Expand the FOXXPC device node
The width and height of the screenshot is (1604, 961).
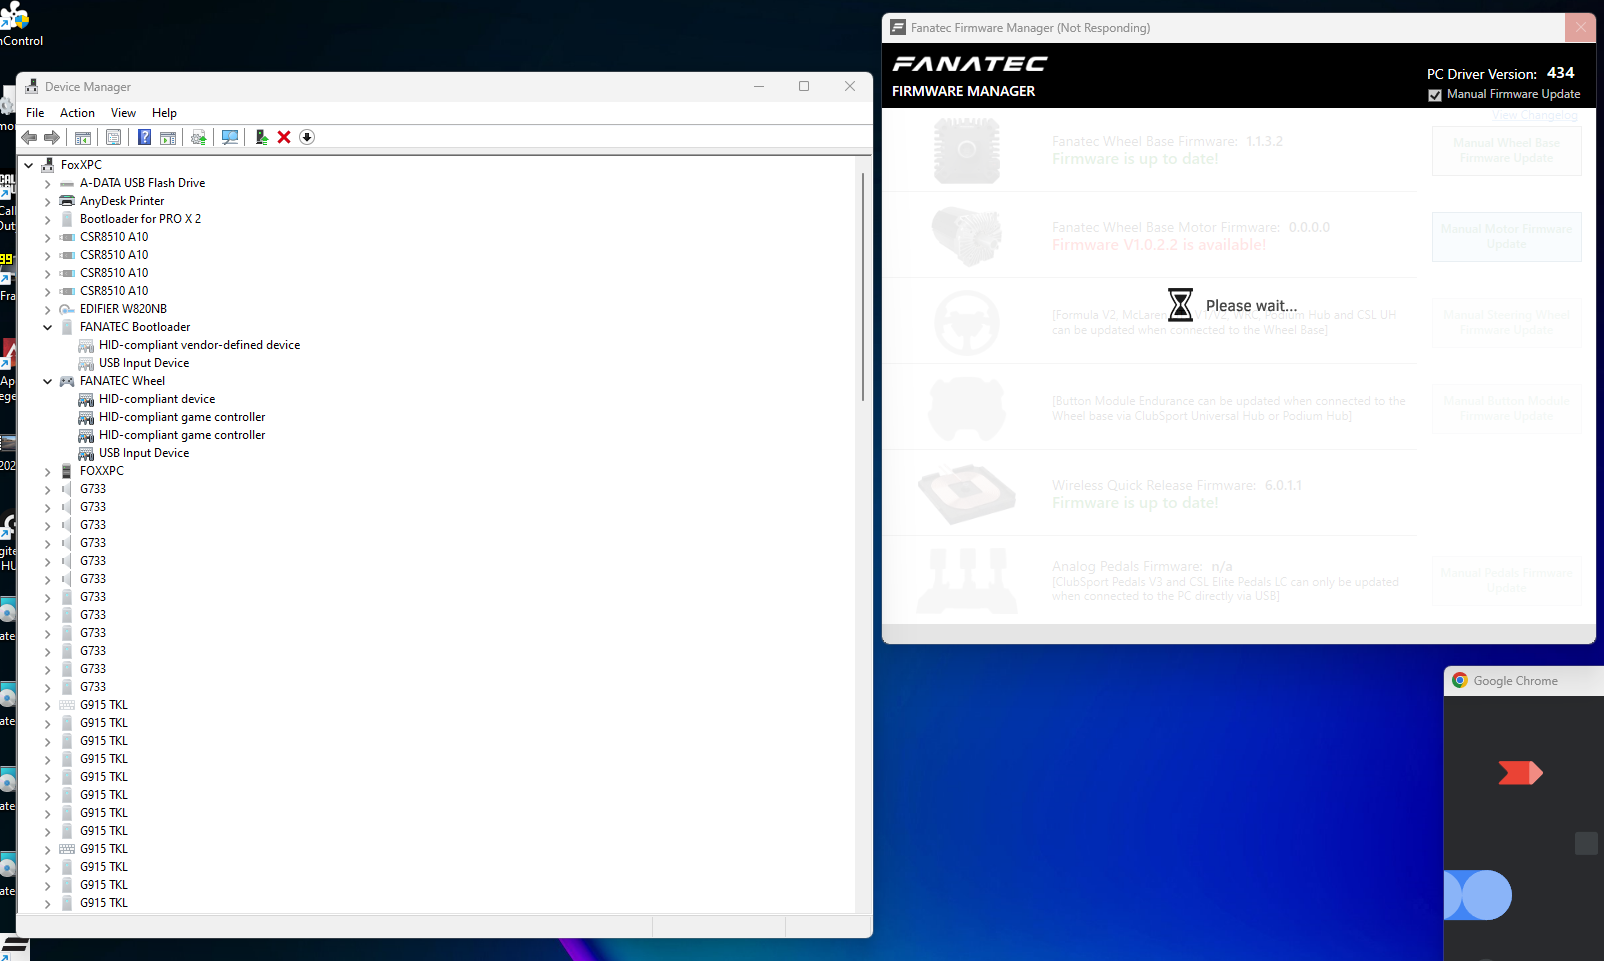[47, 472]
